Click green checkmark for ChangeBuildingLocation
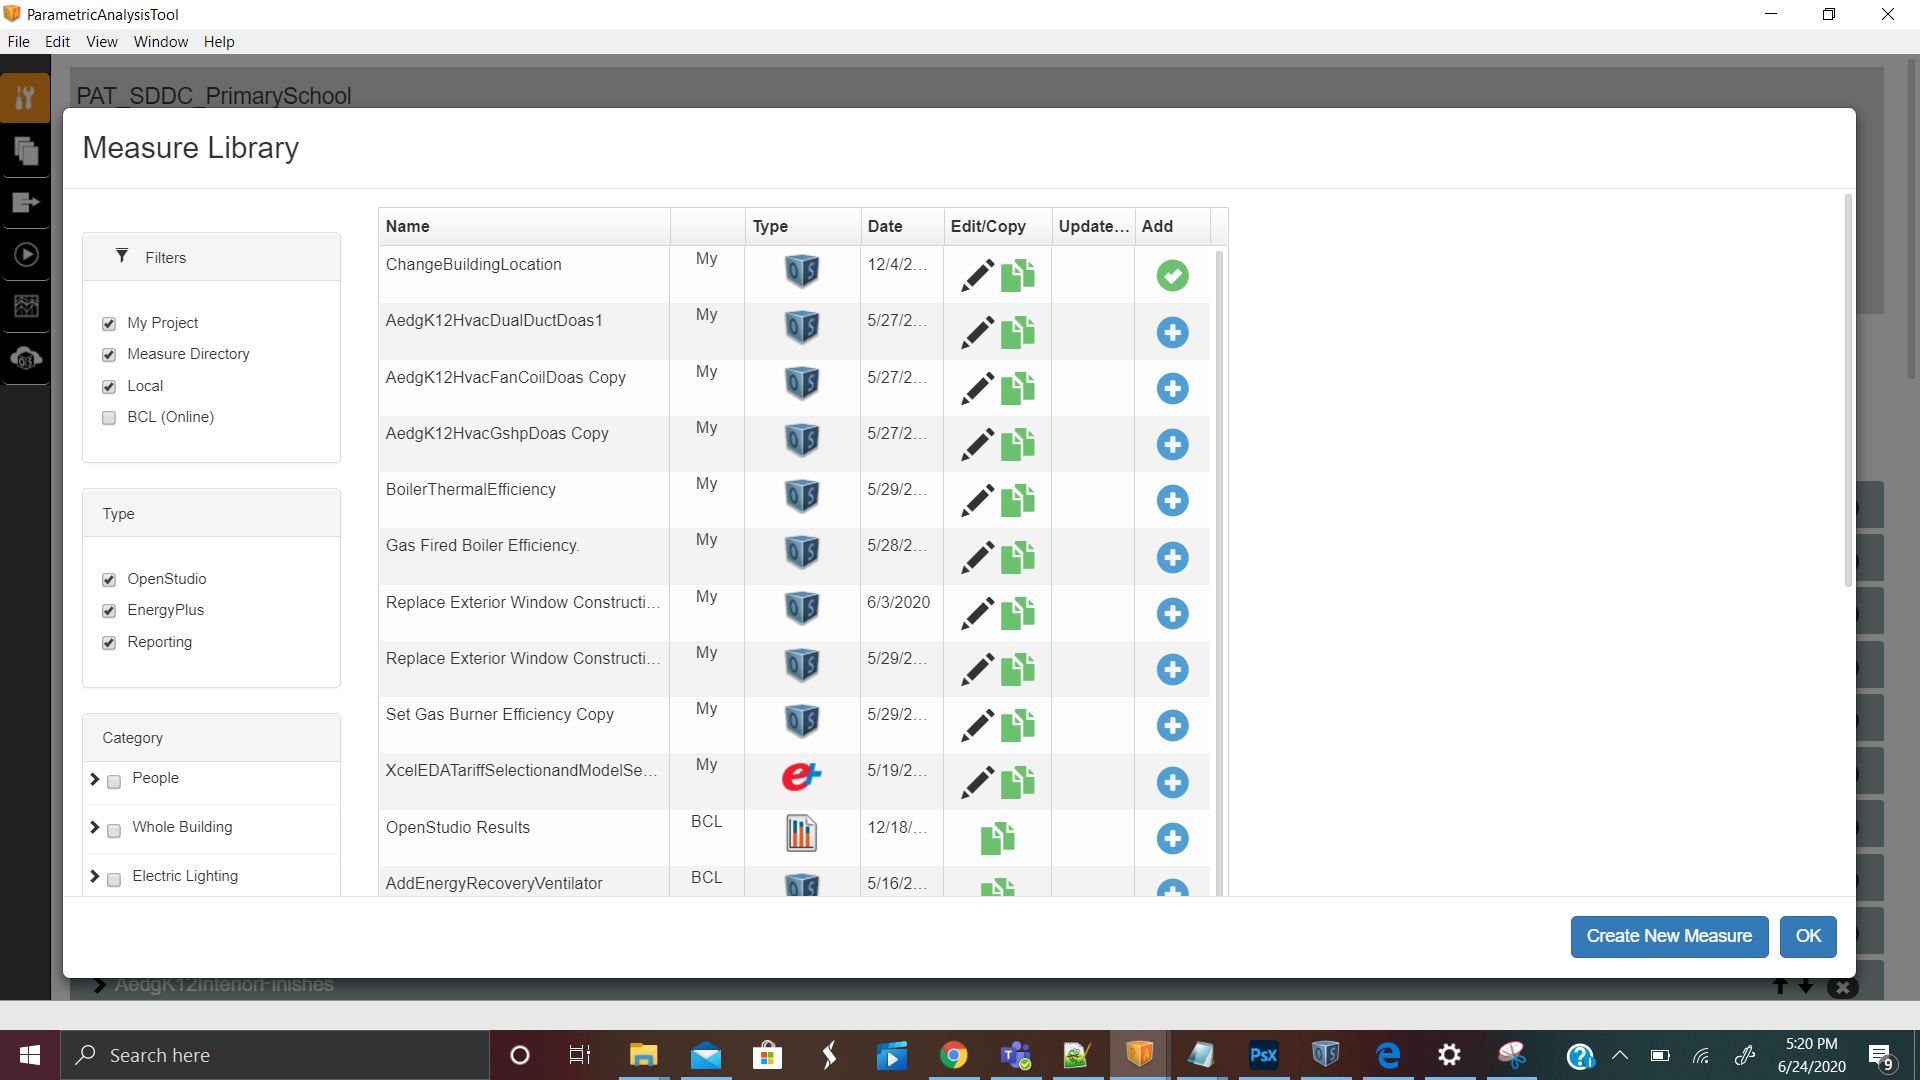The height and width of the screenshot is (1080, 1920). (1172, 276)
